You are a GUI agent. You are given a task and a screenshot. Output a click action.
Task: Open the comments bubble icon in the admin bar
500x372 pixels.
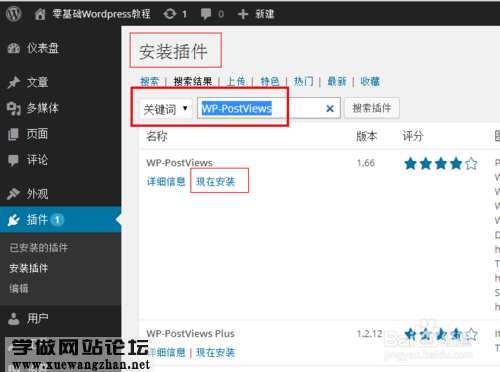click(x=206, y=14)
